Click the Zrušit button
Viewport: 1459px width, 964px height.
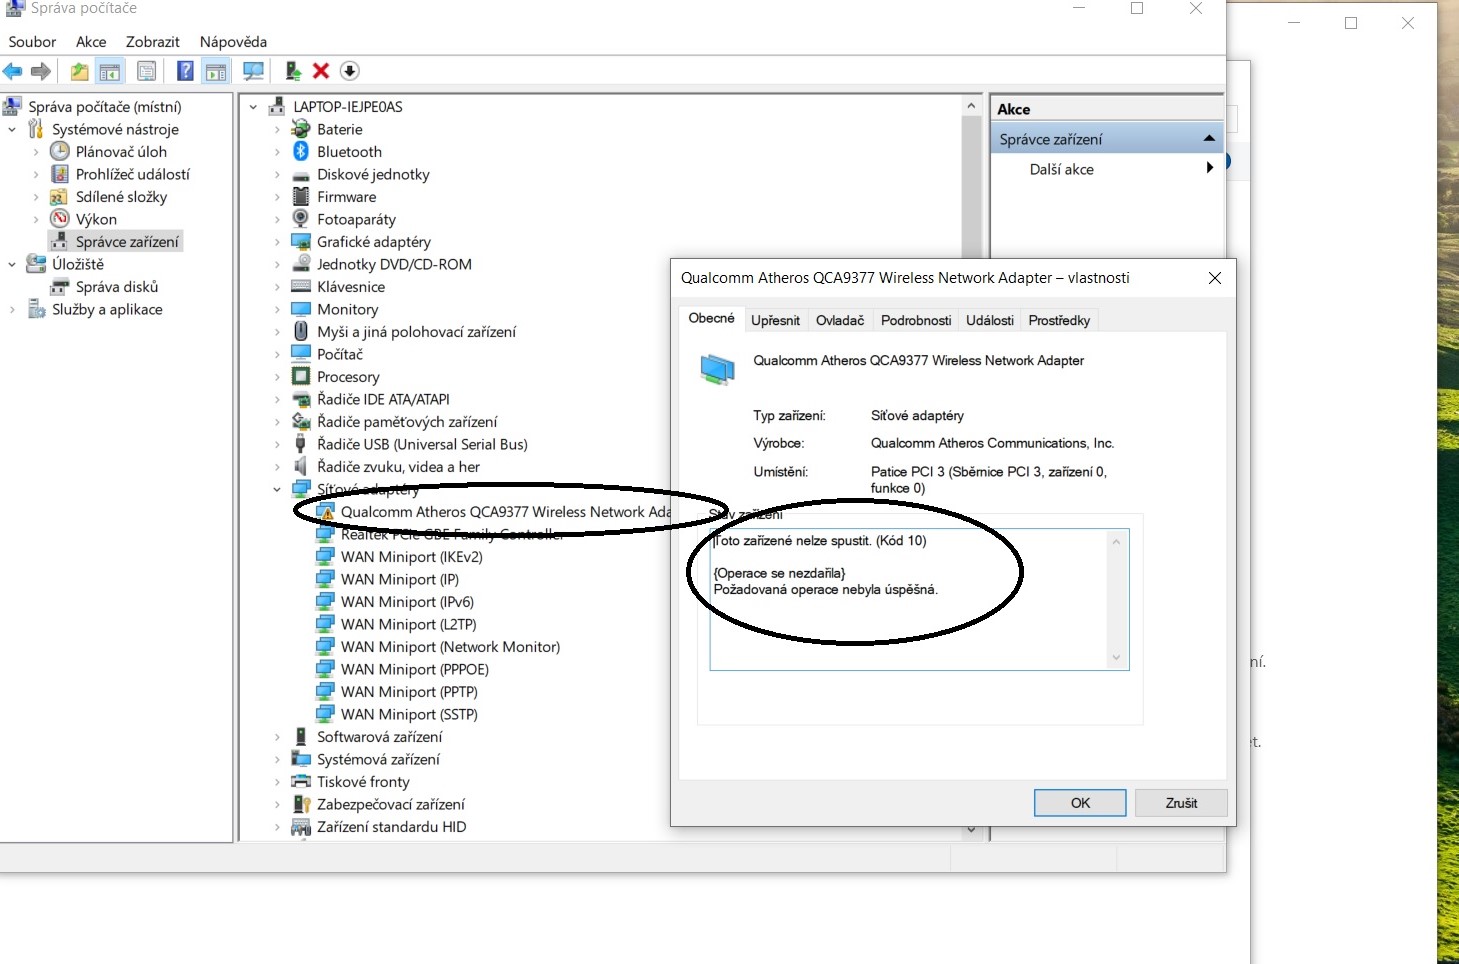click(1180, 803)
